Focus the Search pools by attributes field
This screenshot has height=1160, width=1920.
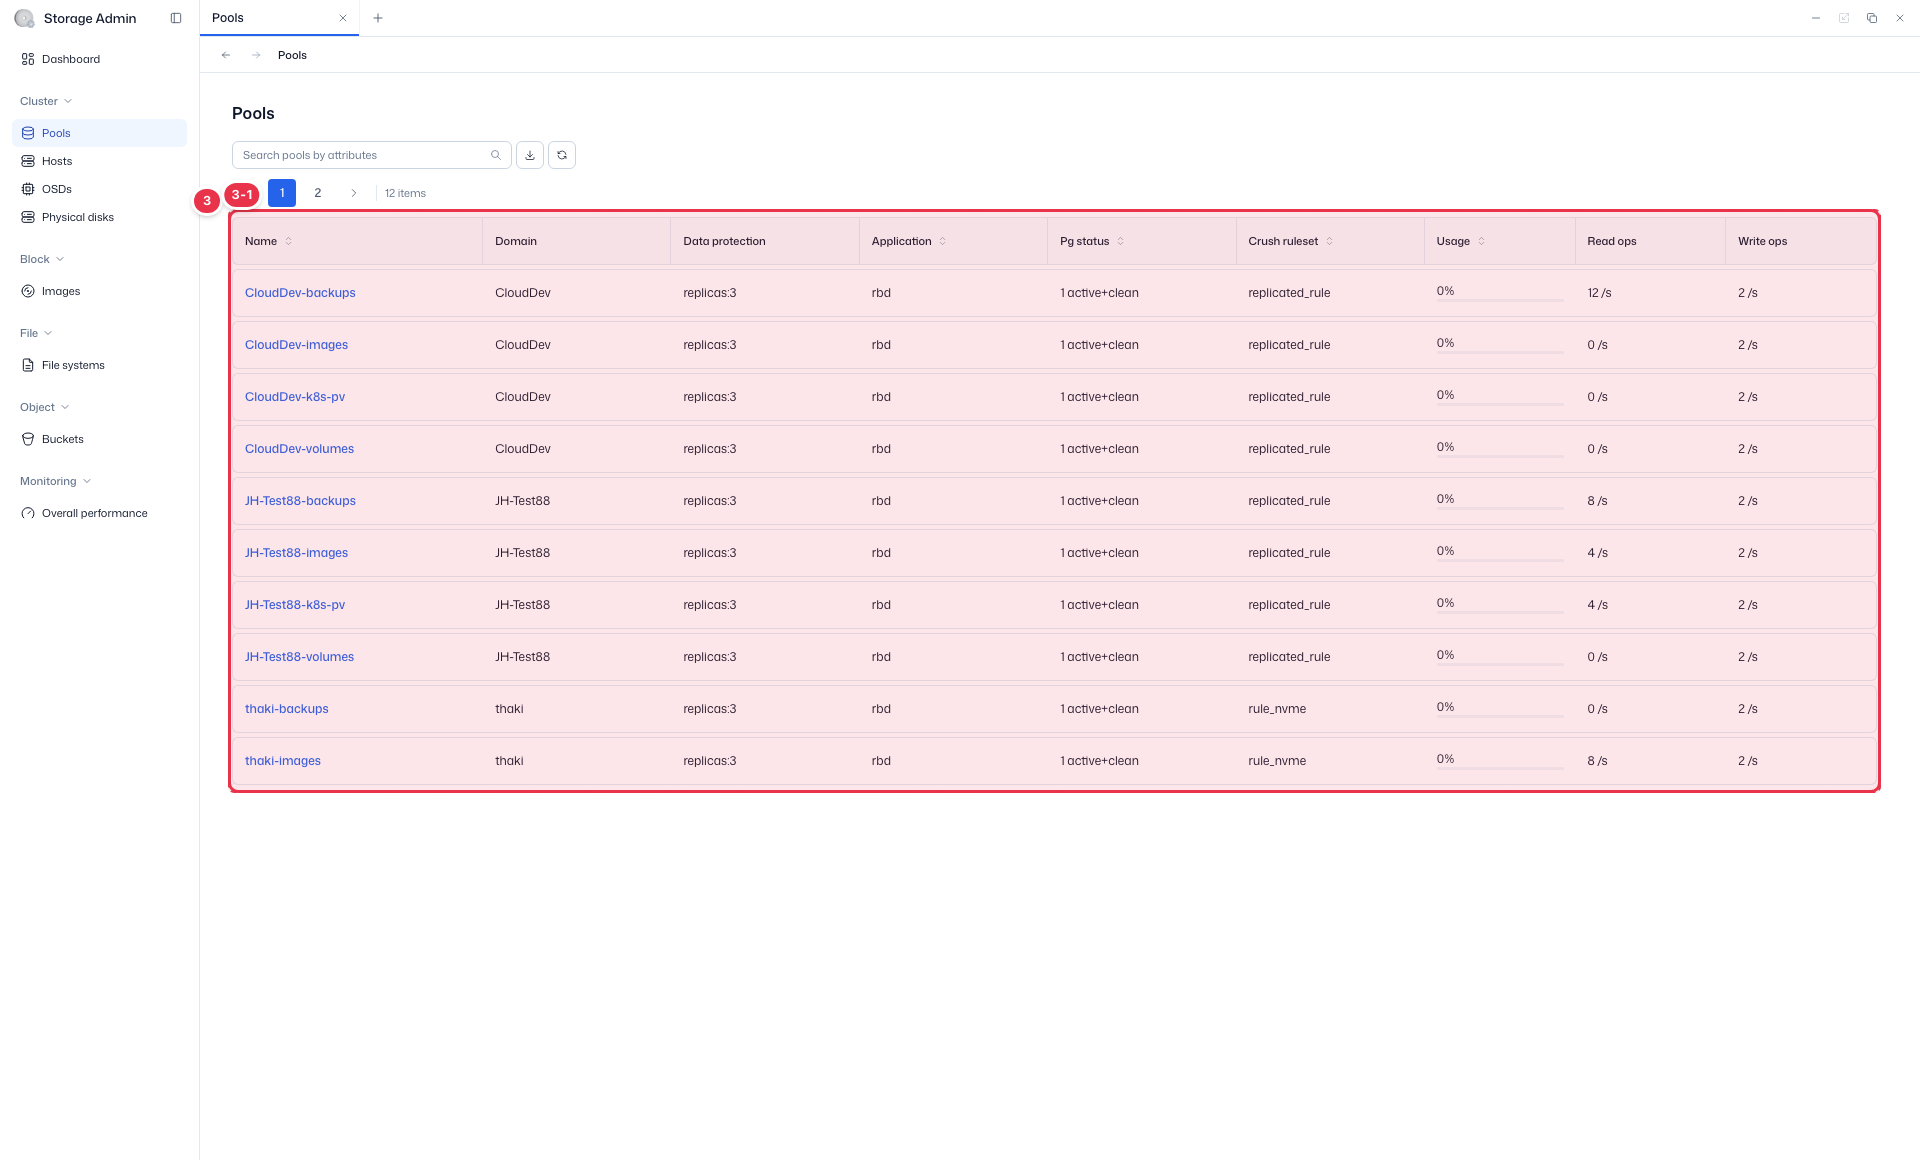372,155
